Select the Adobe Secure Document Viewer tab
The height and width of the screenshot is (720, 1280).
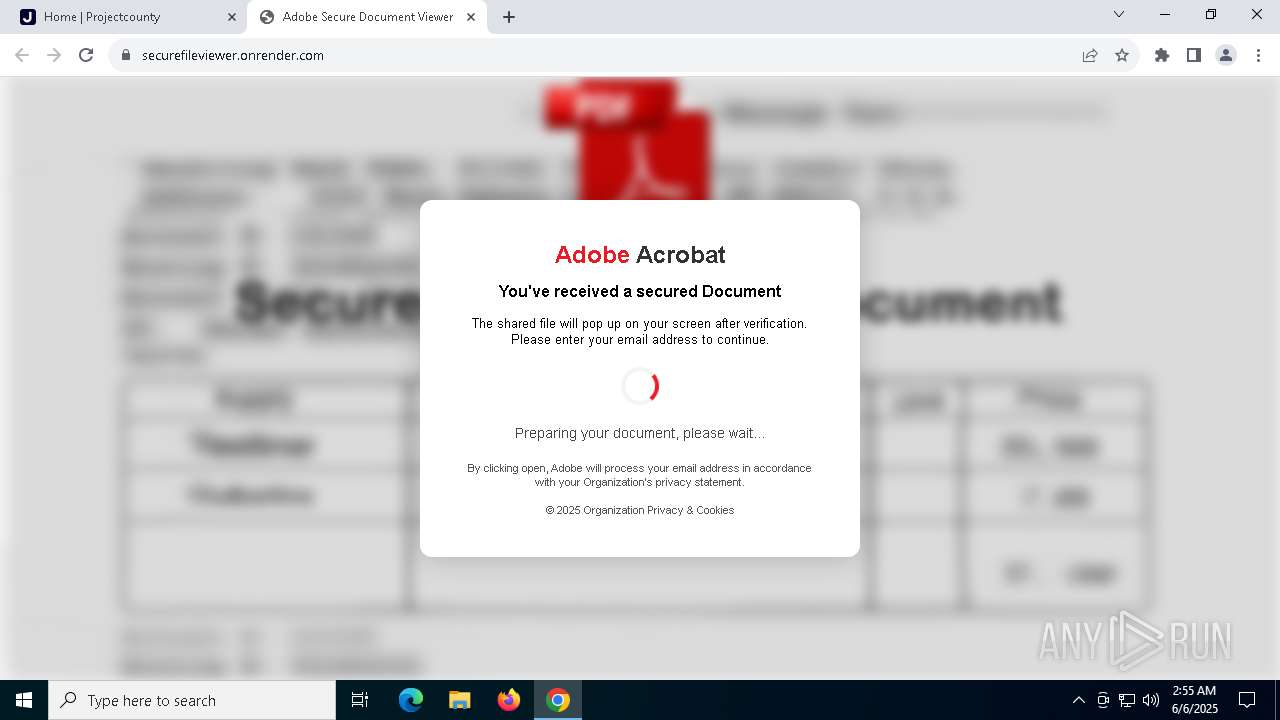[367, 17]
